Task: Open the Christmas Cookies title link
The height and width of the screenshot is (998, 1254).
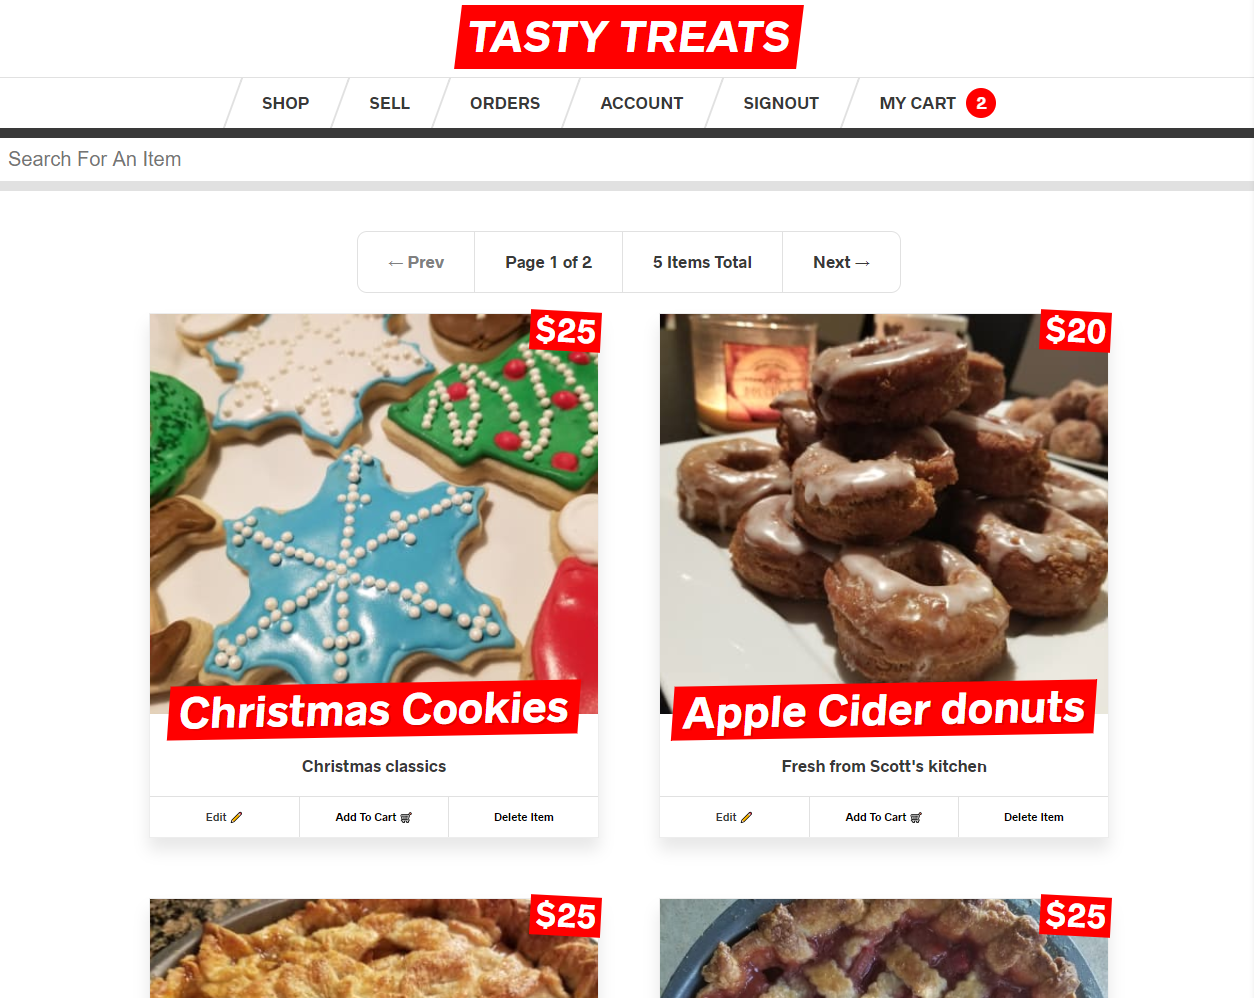Action: 374,710
